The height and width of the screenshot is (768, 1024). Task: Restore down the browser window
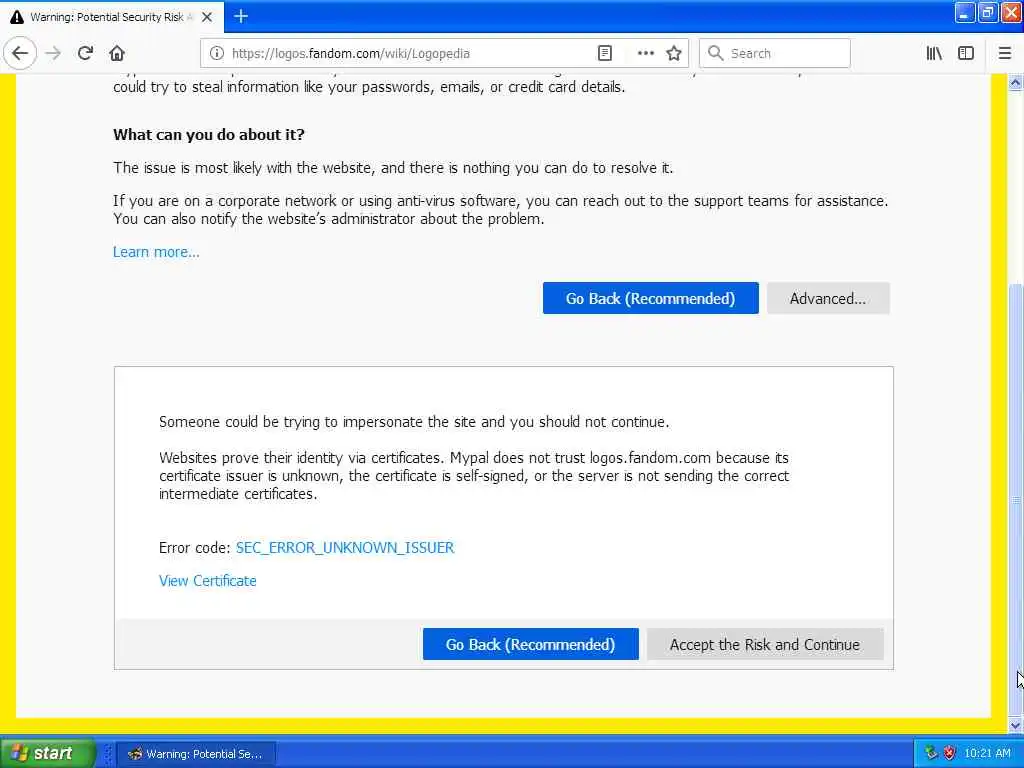pos(987,14)
